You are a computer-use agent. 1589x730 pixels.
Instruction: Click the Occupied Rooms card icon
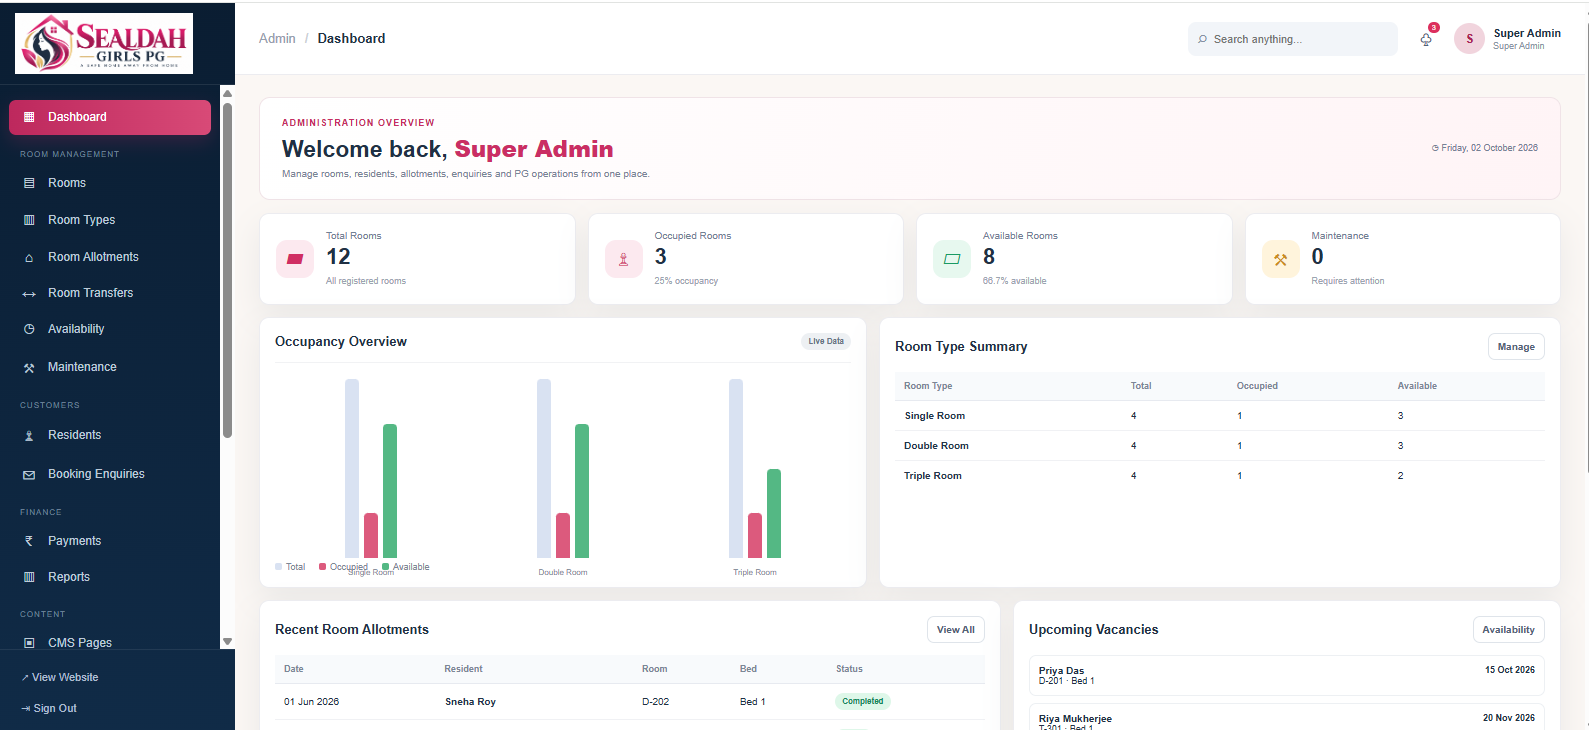[624, 259]
